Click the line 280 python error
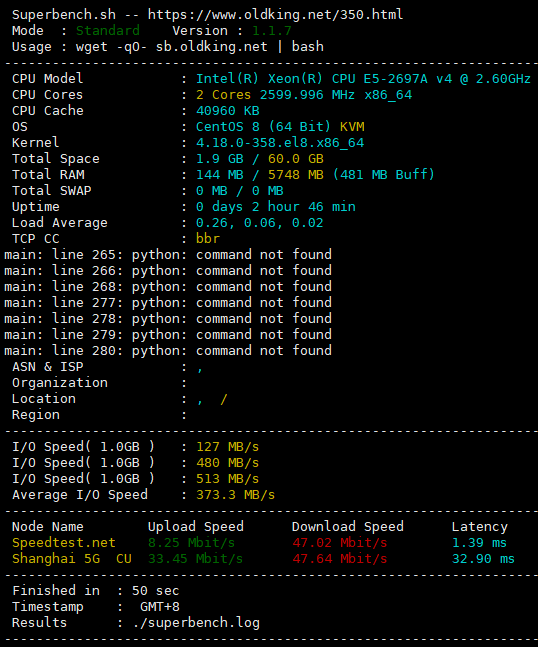 [168, 351]
